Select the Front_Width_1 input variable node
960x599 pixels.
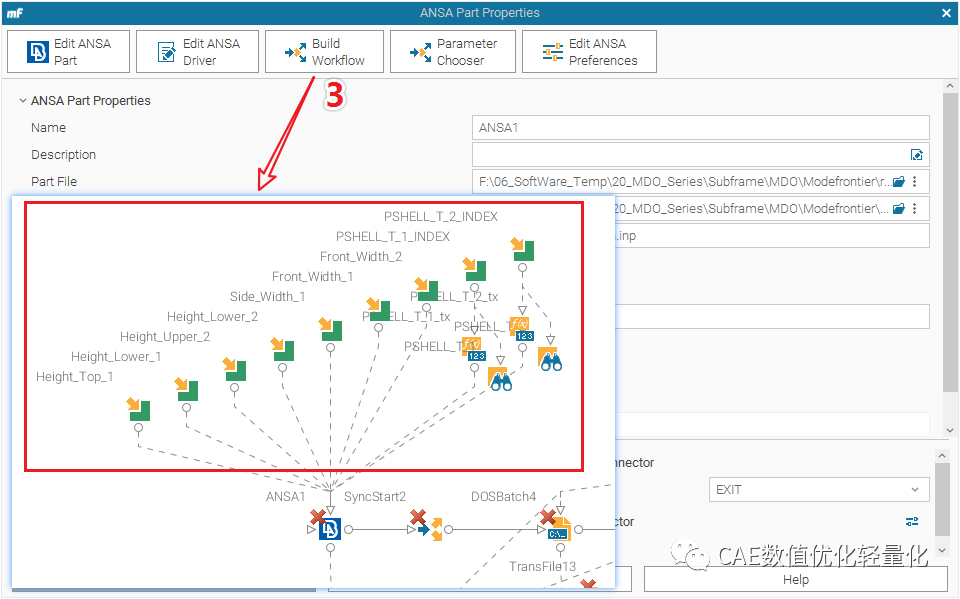[x=378, y=310]
